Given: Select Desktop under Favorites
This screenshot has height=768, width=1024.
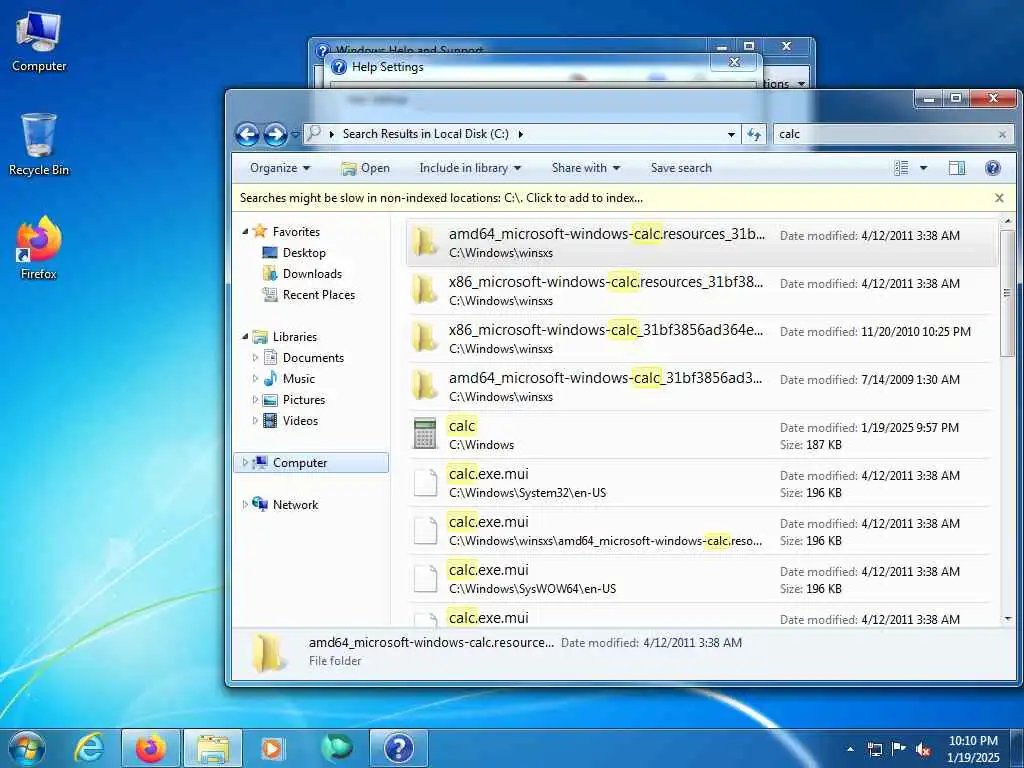Looking at the screenshot, I should [304, 253].
